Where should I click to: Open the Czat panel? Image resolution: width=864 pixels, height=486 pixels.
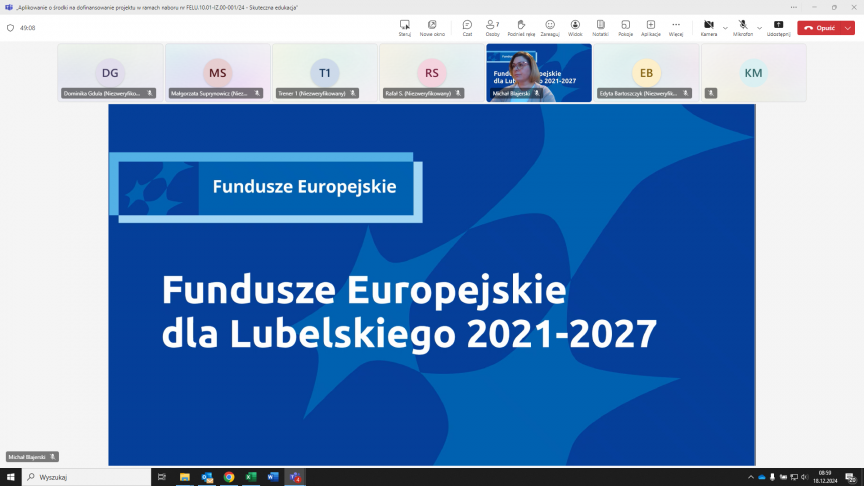(x=467, y=28)
